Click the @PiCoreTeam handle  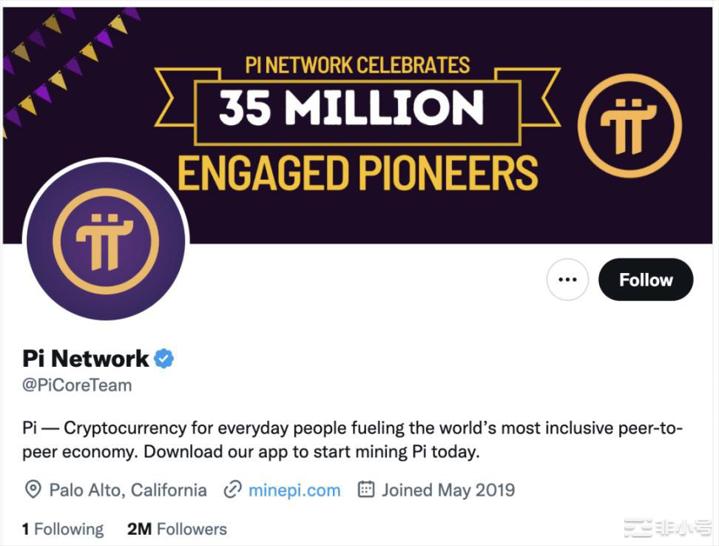(77, 385)
